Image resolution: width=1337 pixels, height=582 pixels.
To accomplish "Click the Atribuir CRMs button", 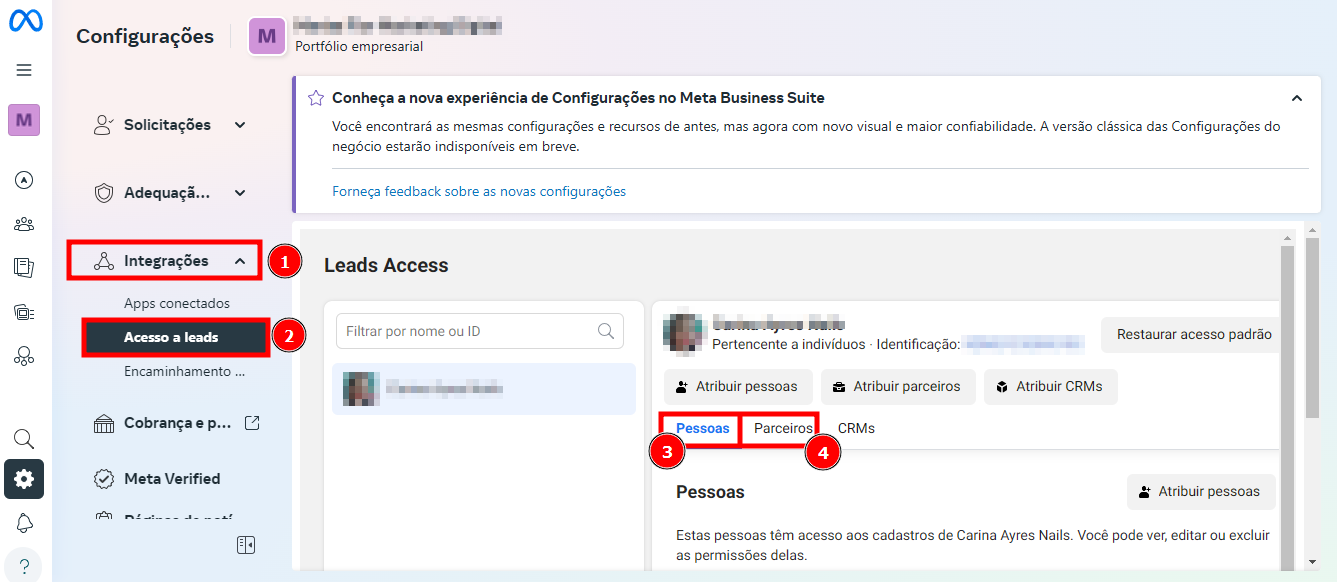I will click(1050, 386).
